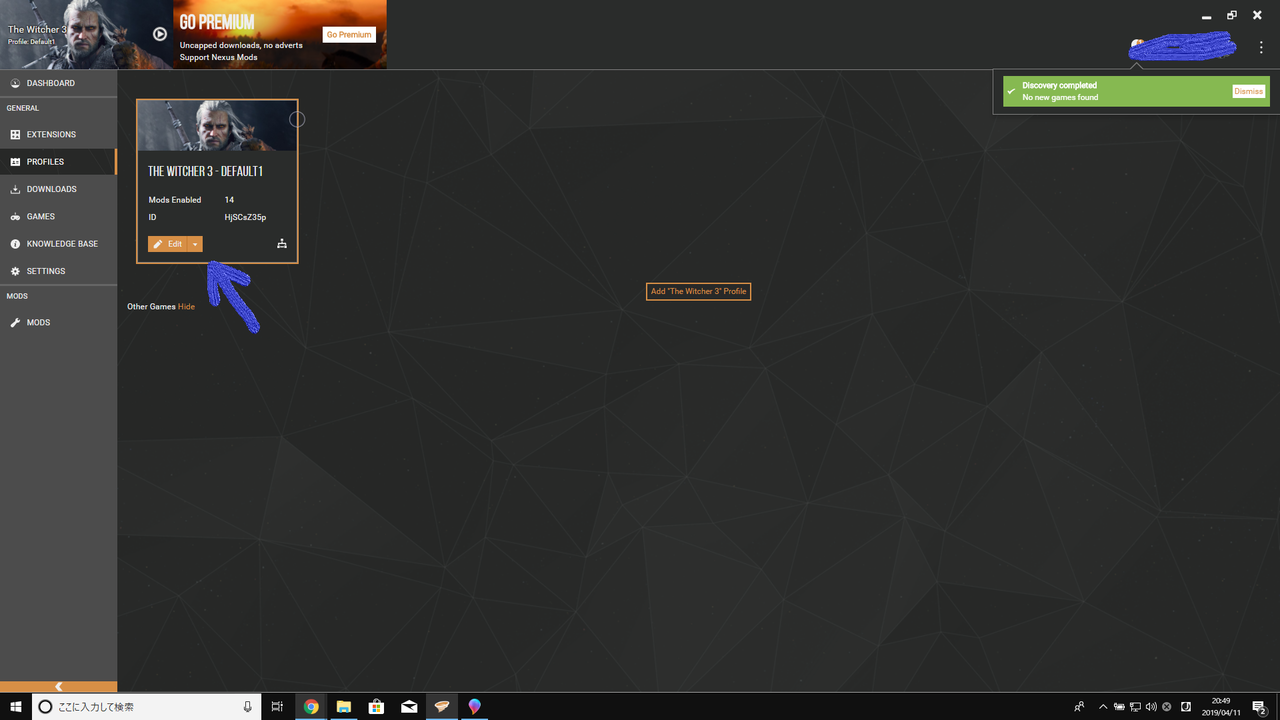Click the microphone icon in search box
This screenshot has height=720, width=1280.
(x=247, y=706)
